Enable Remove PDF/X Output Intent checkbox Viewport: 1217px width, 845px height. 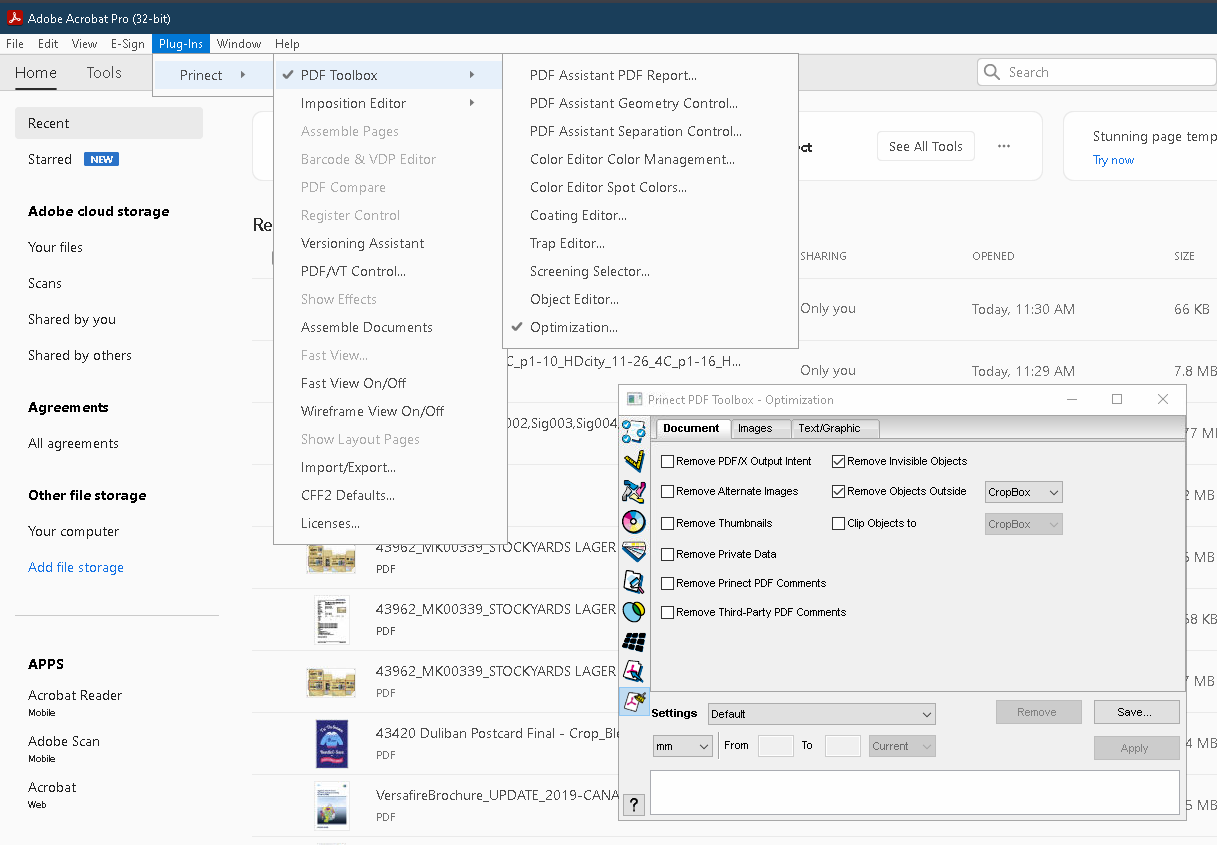668,461
